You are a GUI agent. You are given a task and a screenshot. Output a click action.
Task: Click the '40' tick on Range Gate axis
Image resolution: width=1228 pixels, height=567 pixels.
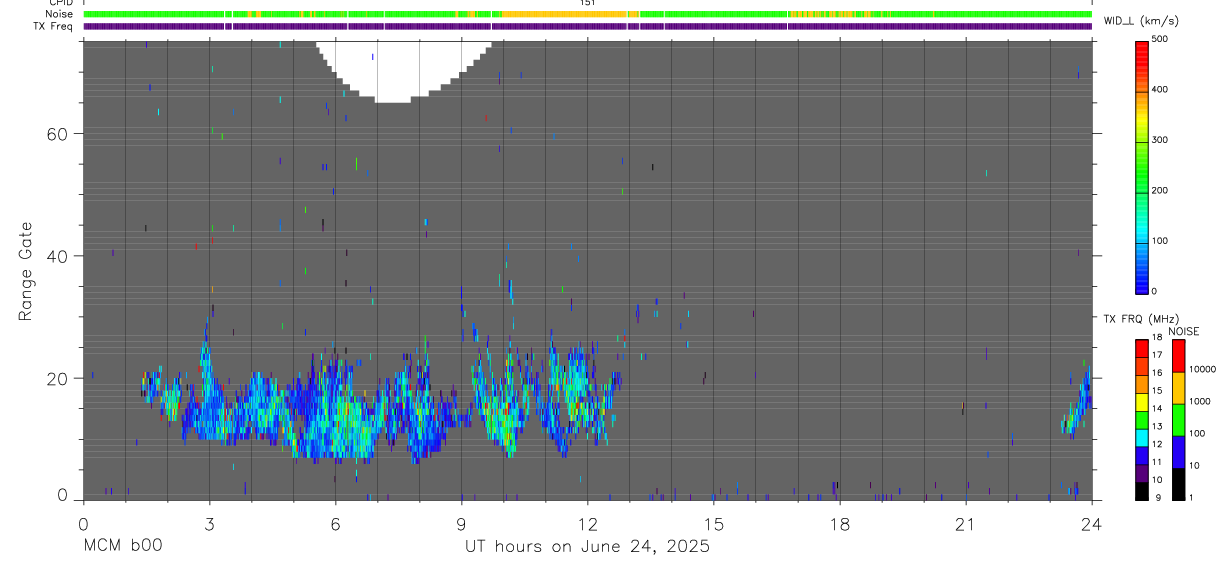pos(57,256)
